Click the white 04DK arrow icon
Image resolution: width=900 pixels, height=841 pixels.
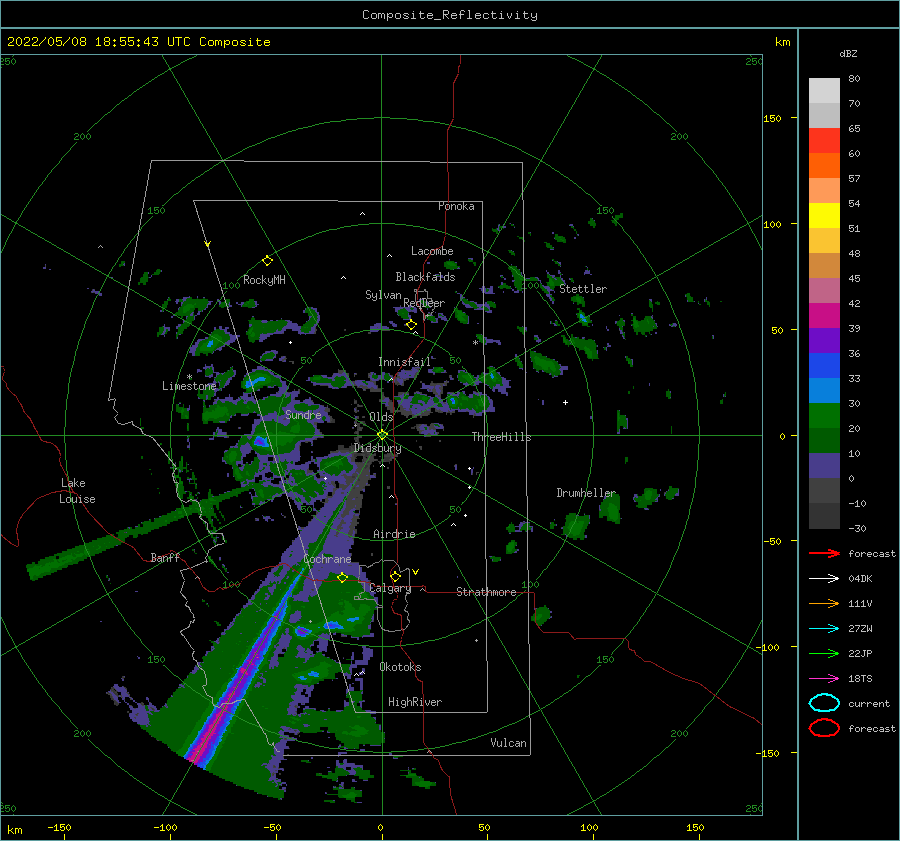(x=824, y=579)
